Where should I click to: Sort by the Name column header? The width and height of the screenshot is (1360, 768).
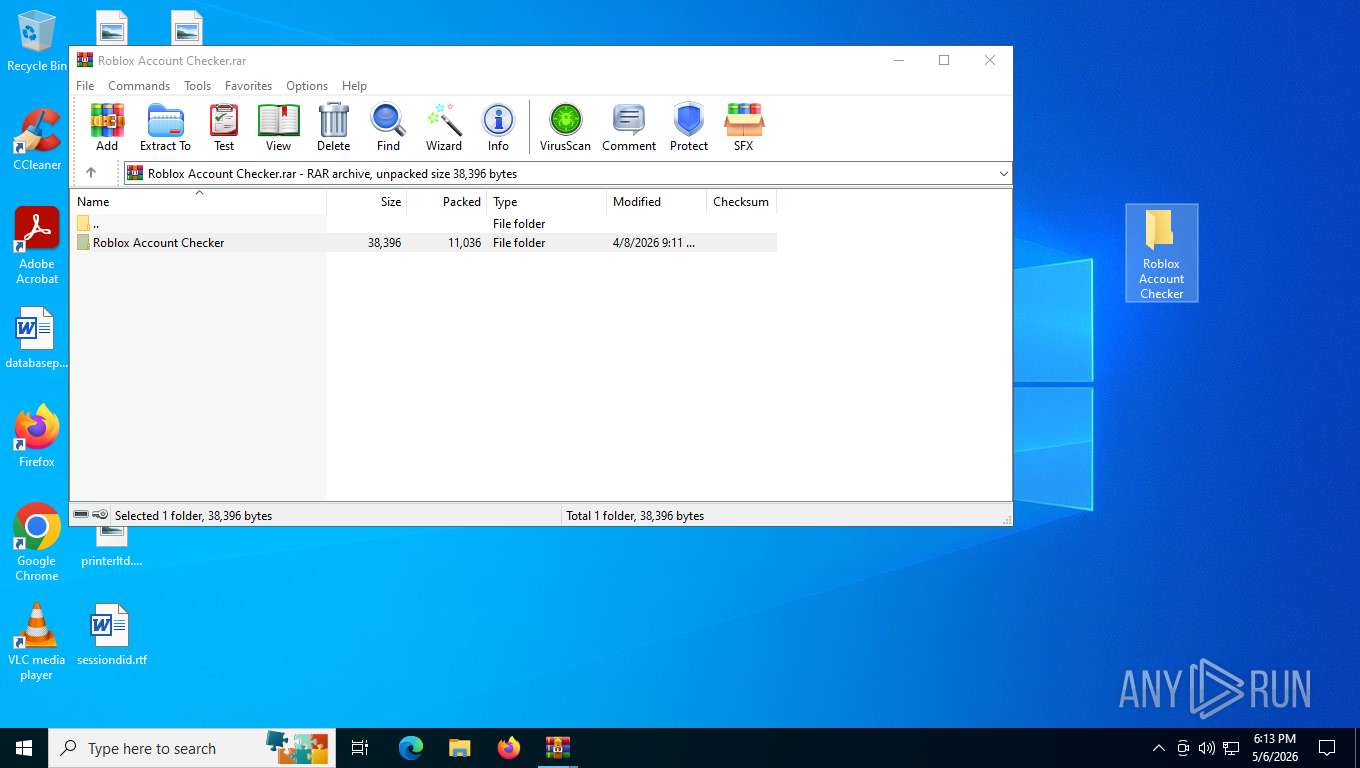click(198, 201)
